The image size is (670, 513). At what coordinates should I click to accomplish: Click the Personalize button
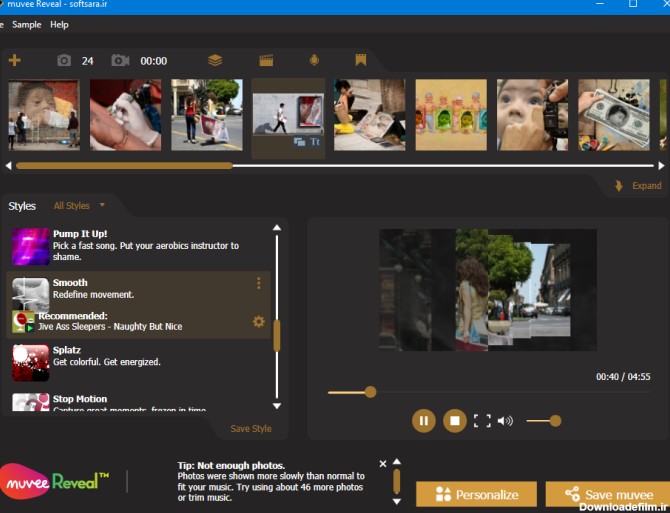click(x=476, y=494)
